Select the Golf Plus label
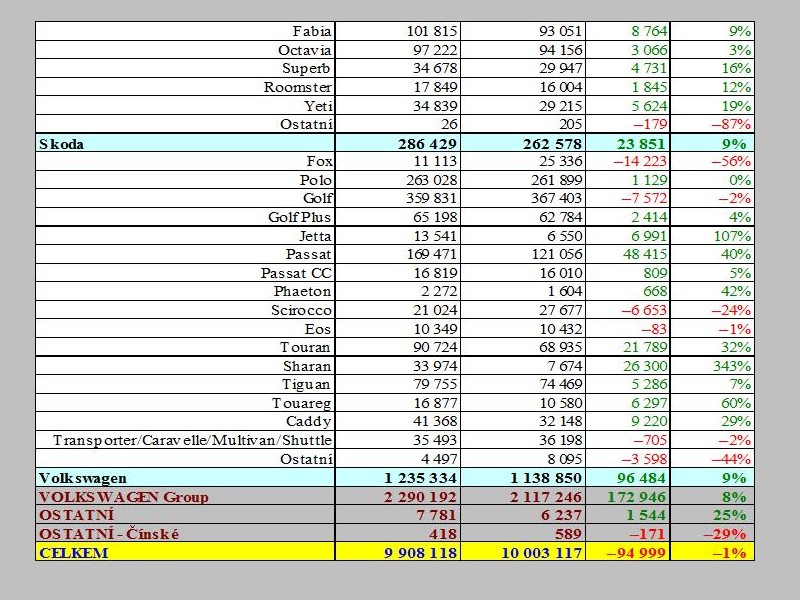800x600 pixels. [x=299, y=217]
